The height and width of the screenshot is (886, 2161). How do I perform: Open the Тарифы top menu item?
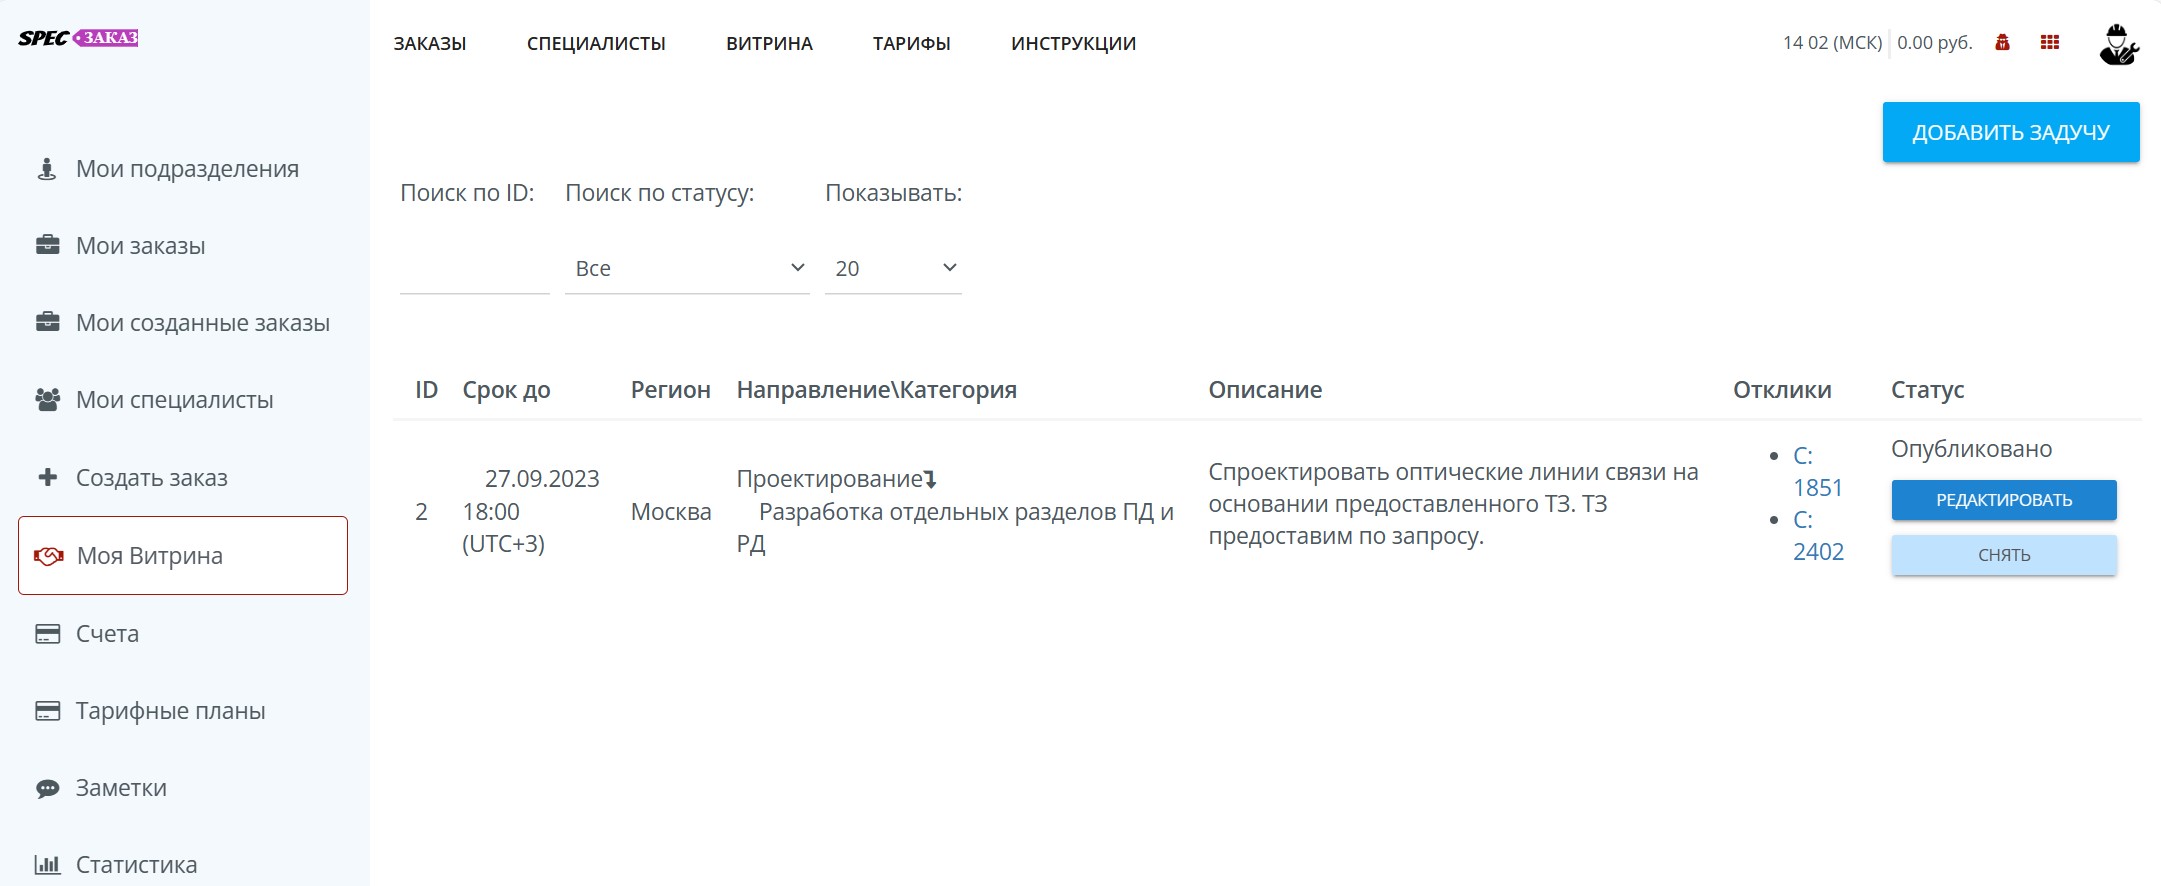click(x=911, y=44)
